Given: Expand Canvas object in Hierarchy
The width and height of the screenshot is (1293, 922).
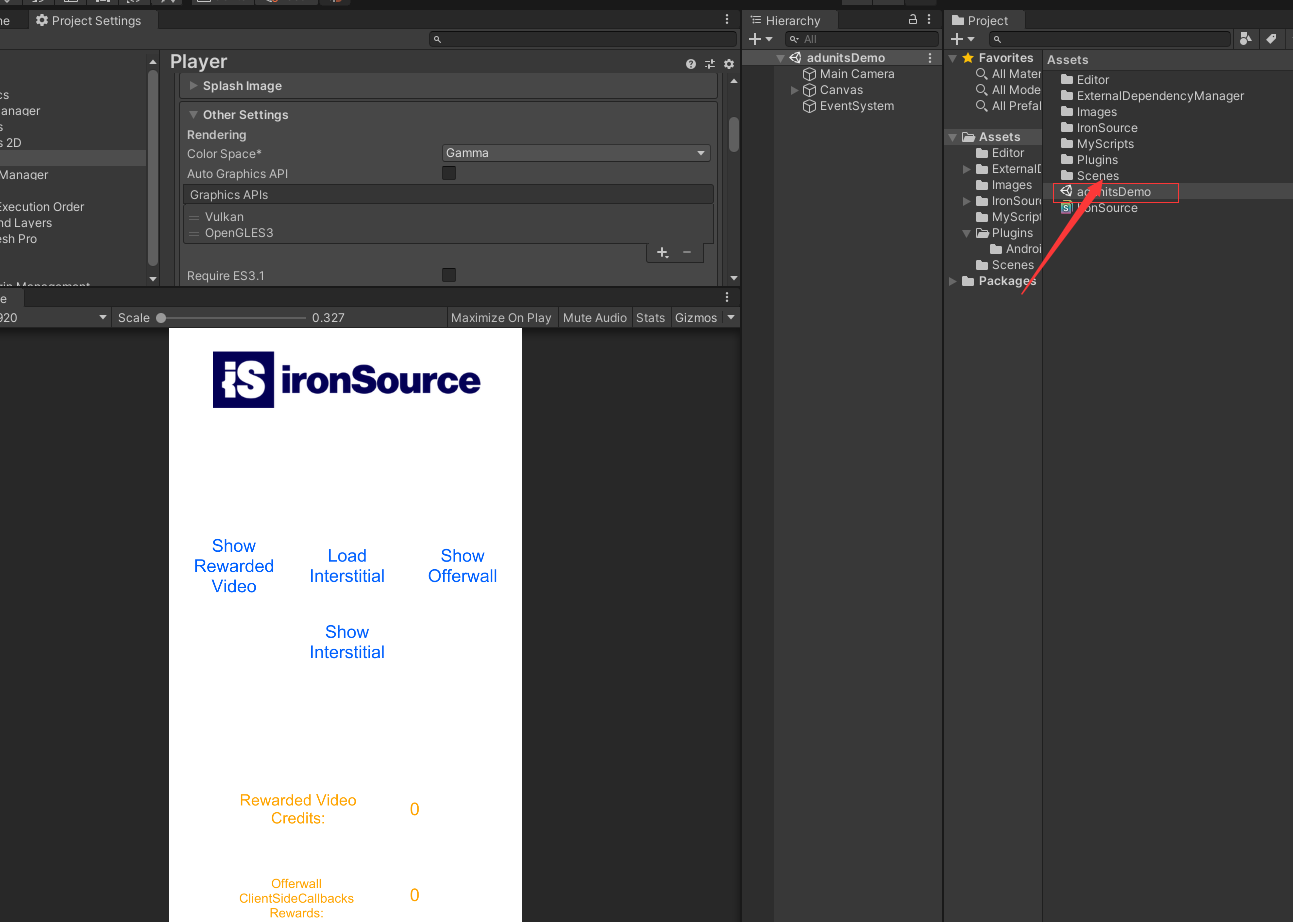Looking at the screenshot, I should (795, 90).
